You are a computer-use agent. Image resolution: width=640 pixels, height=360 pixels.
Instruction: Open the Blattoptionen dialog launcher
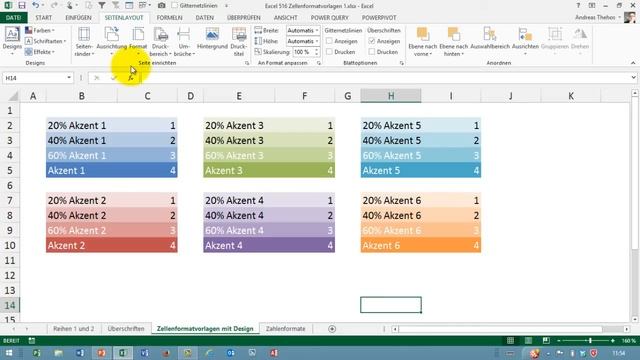click(x=402, y=63)
